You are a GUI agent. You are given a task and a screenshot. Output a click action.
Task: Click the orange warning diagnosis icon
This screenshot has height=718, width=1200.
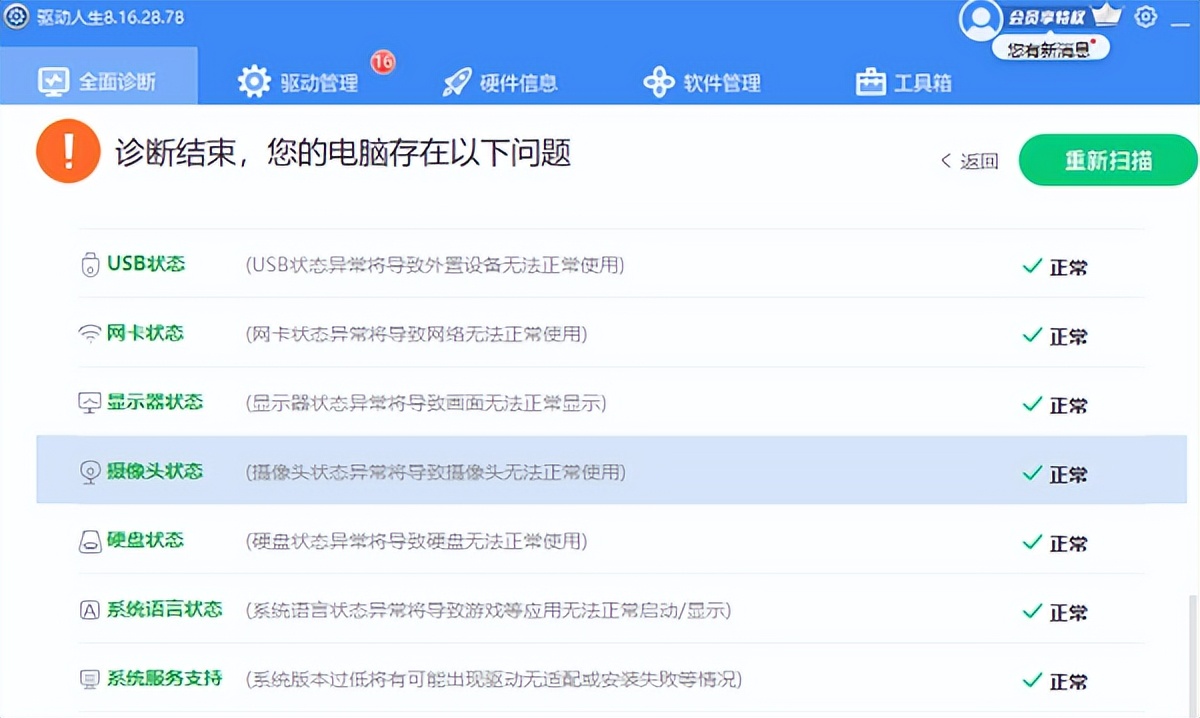pos(68,151)
